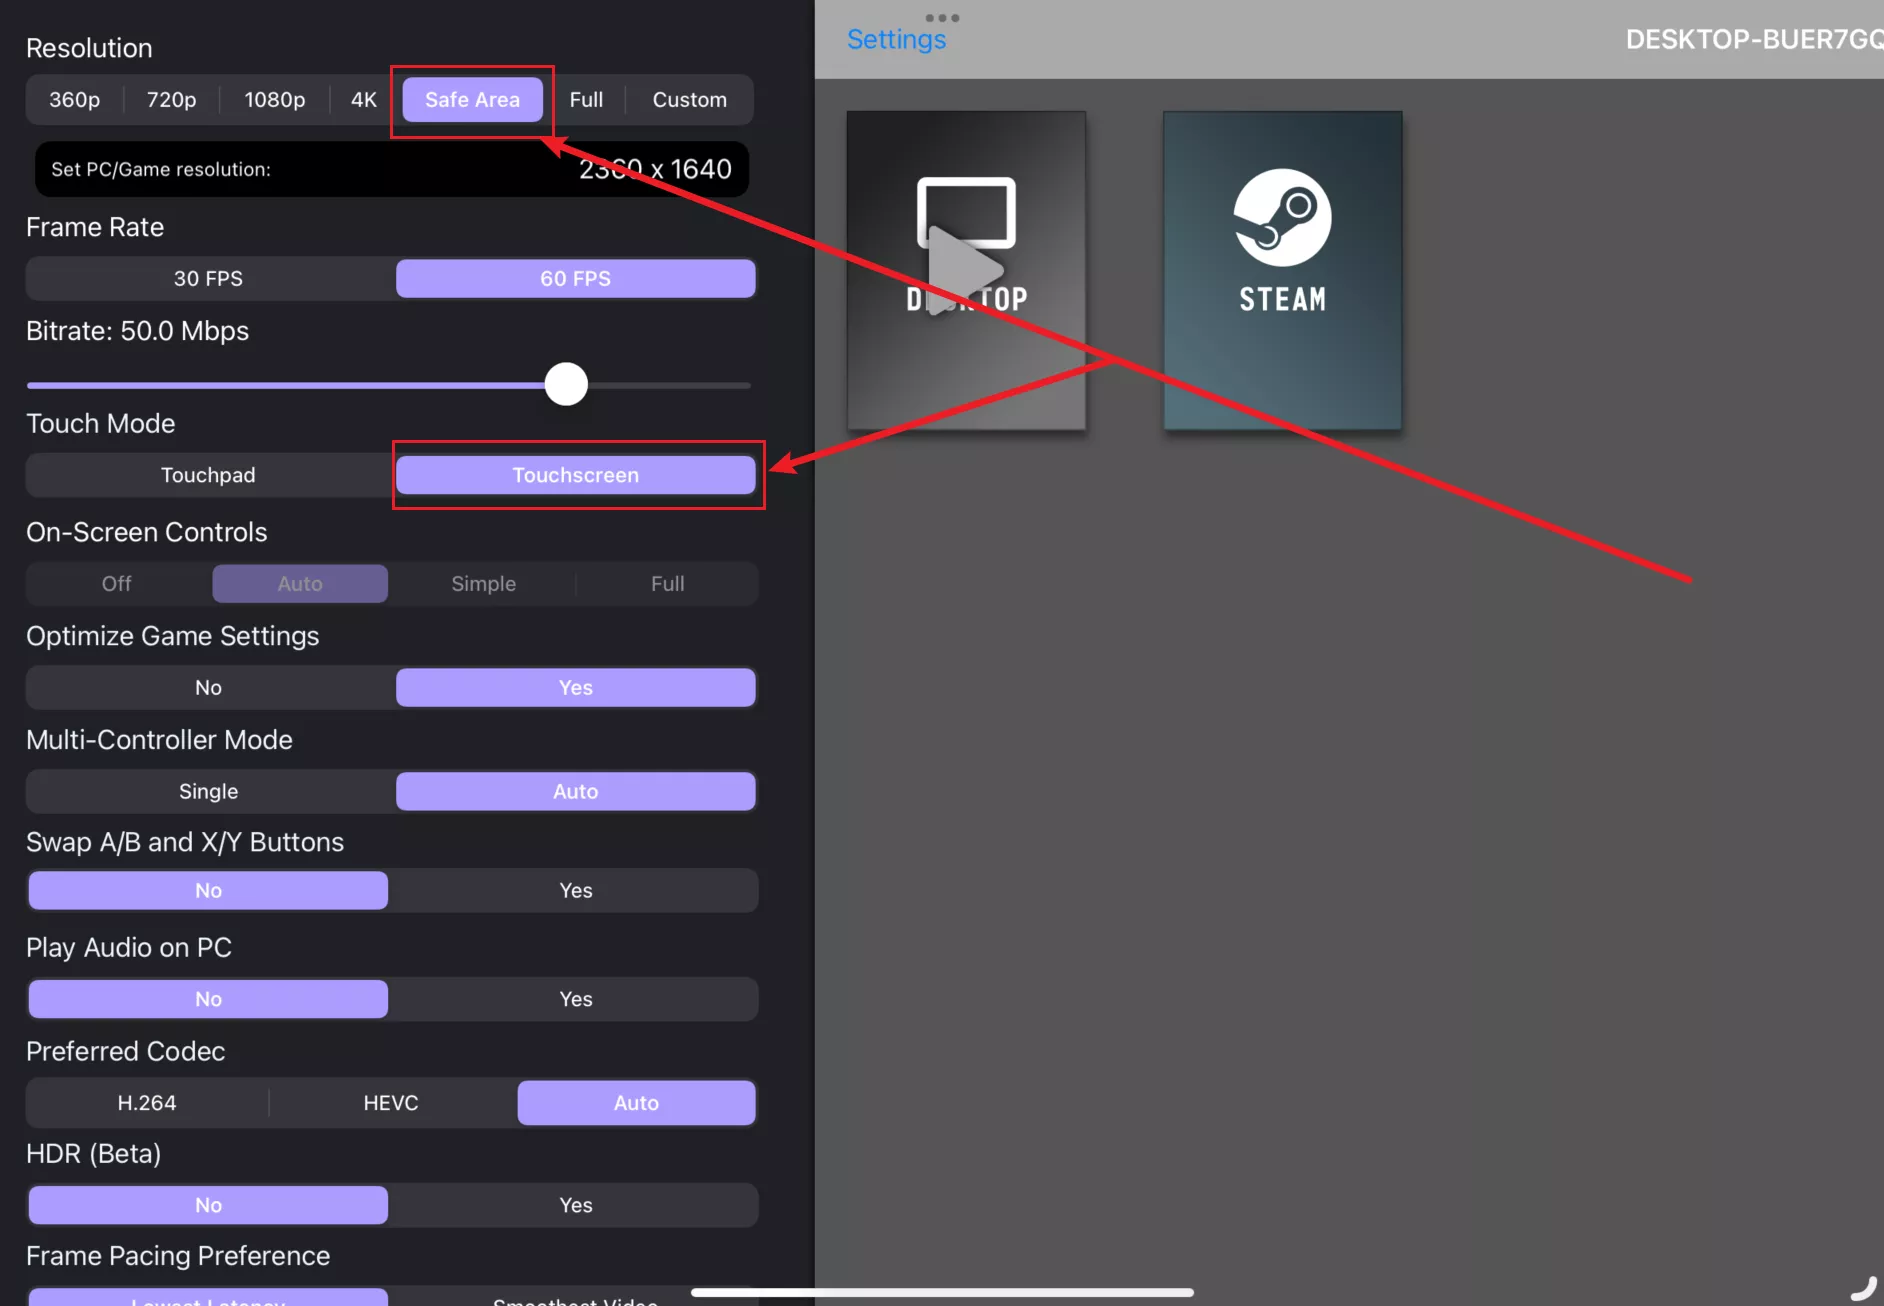This screenshot has height=1306, width=1884.
Task: Tap the home indicator bar
Action: 942,1292
